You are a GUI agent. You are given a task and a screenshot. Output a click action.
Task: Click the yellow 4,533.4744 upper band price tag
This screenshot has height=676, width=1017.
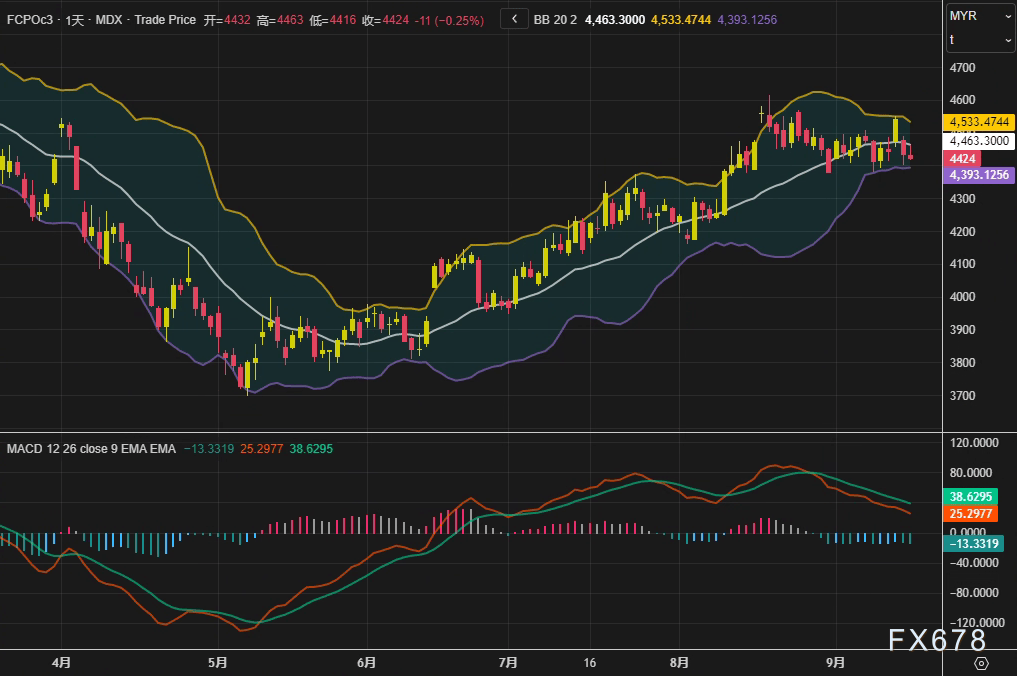[x=979, y=122]
